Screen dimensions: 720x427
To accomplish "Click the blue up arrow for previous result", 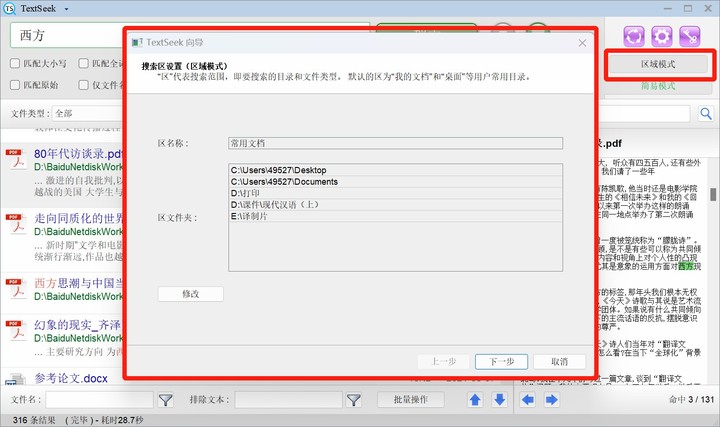I will tap(474, 400).
